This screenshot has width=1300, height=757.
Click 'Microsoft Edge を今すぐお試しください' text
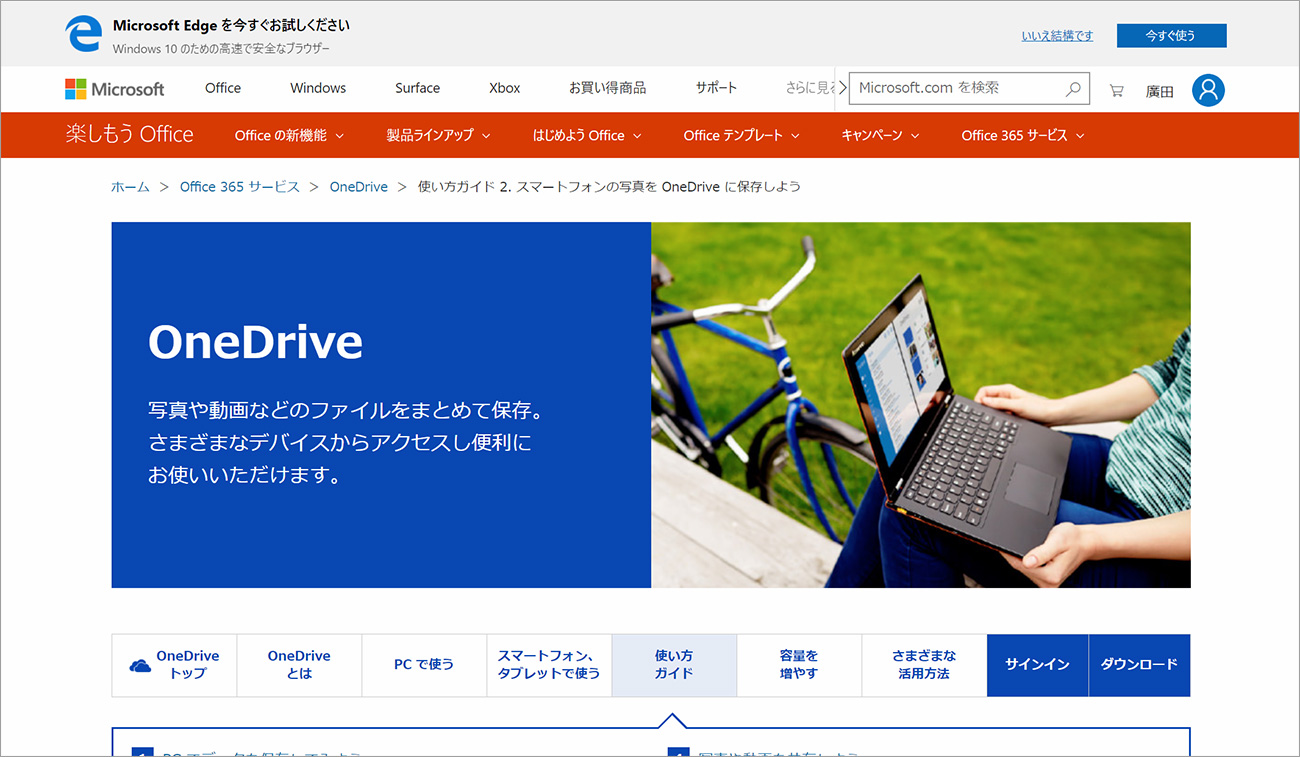(x=231, y=26)
